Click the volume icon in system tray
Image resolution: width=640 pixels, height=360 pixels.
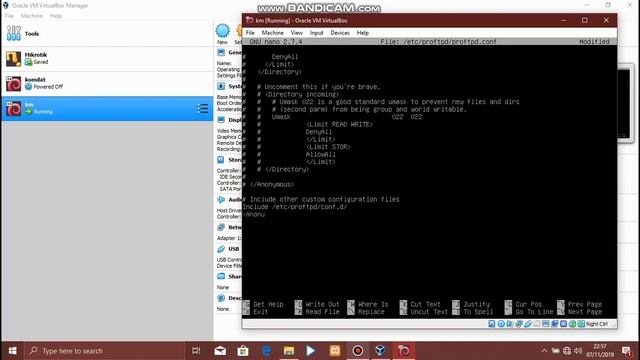(x=578, y=351)
